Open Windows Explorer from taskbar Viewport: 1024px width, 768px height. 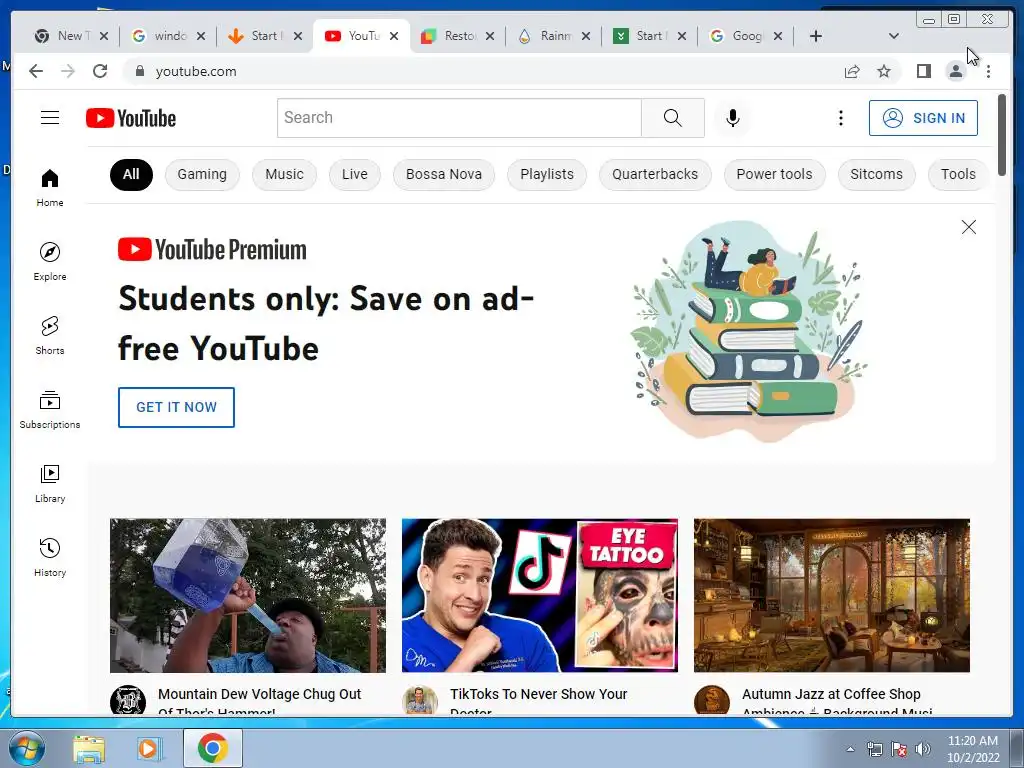tap(89, 749)
